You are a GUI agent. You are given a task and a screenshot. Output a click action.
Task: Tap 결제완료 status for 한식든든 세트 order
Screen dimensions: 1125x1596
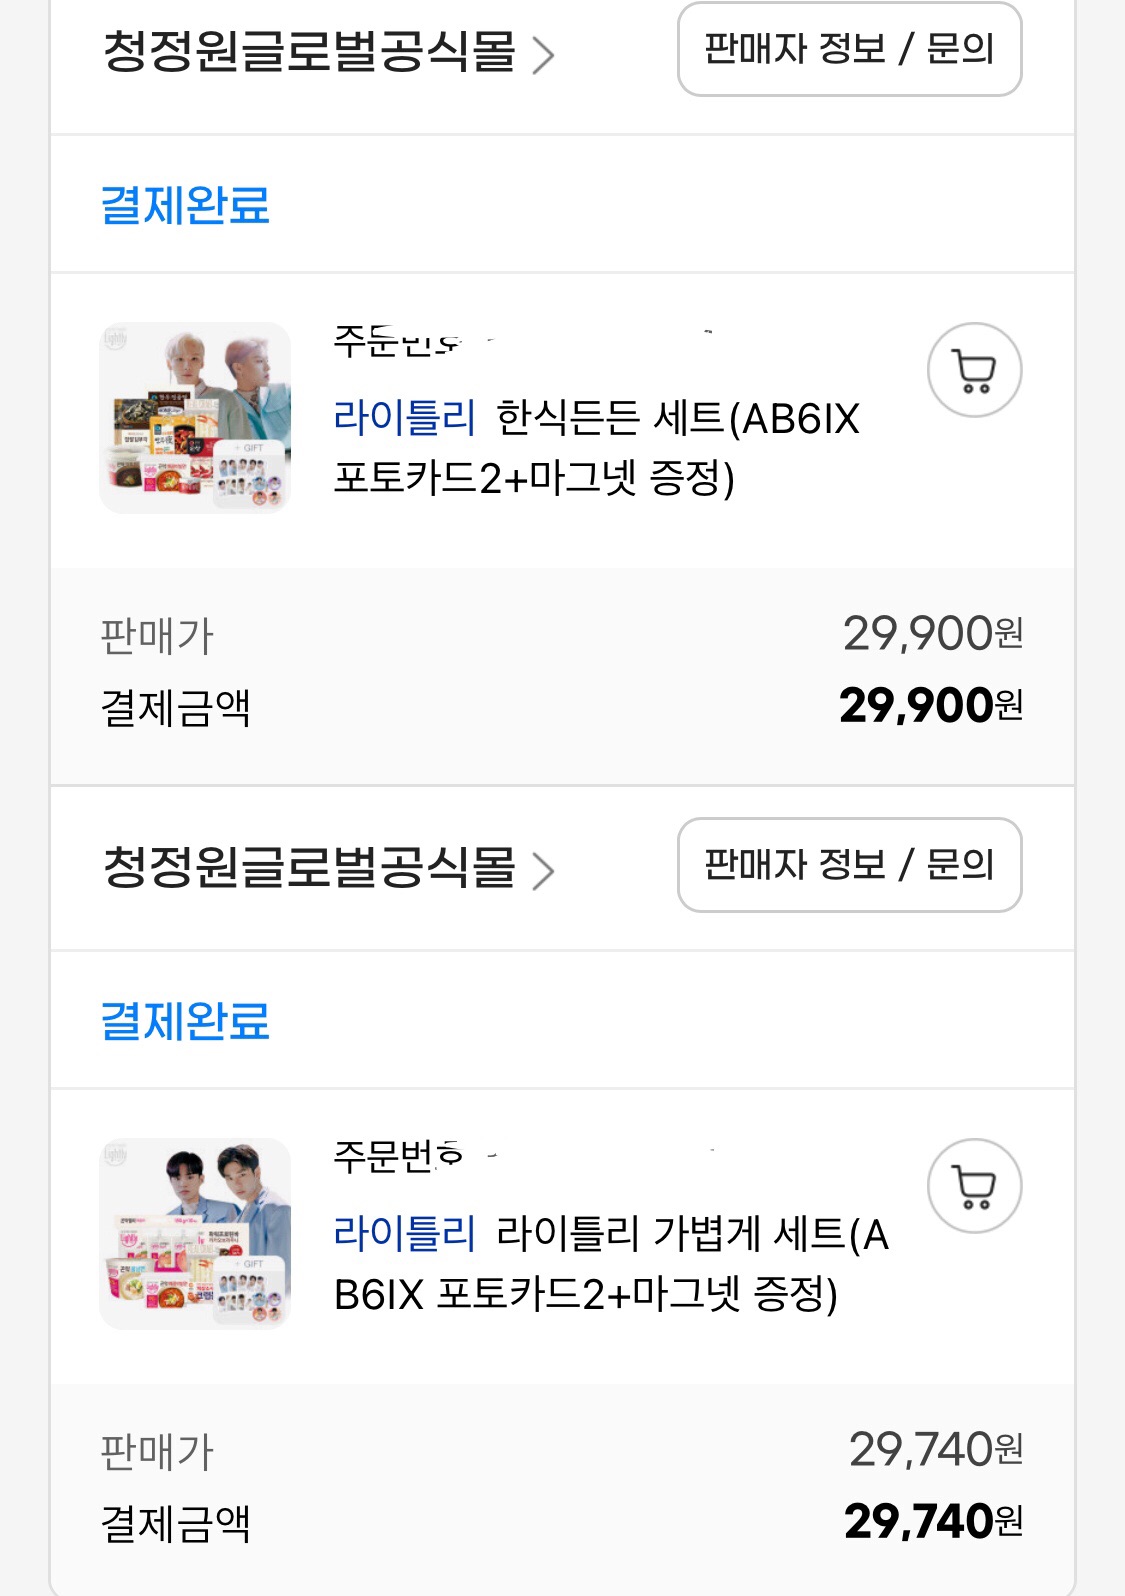(186, 205)
